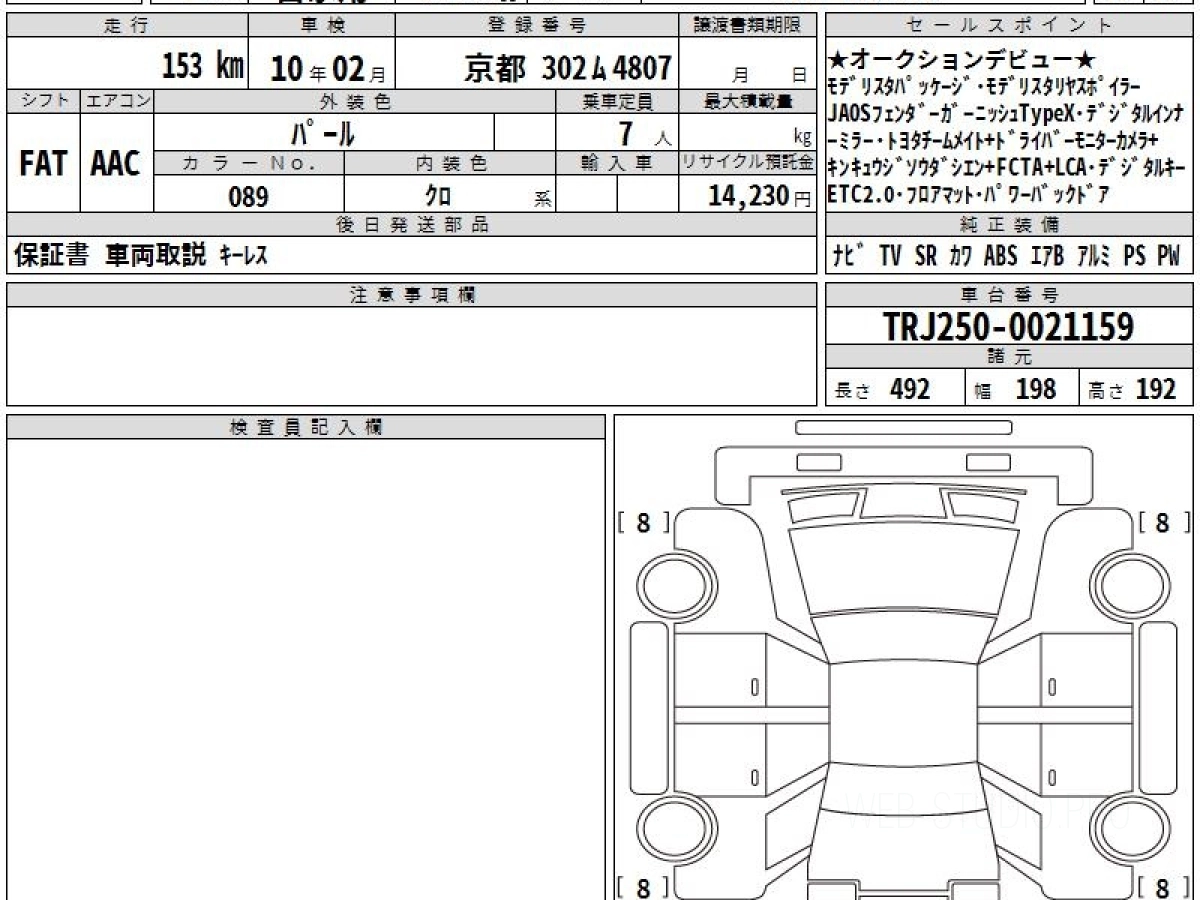This screenshot has width=1200, height=900.
Task: Click the 車台番号 header
Action: [x=1009, y=294]
